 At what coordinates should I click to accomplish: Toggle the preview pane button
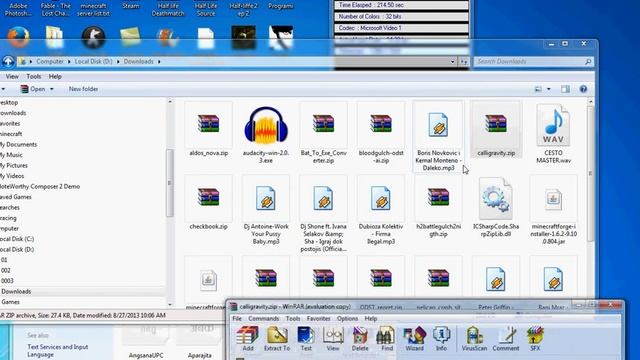565,89
